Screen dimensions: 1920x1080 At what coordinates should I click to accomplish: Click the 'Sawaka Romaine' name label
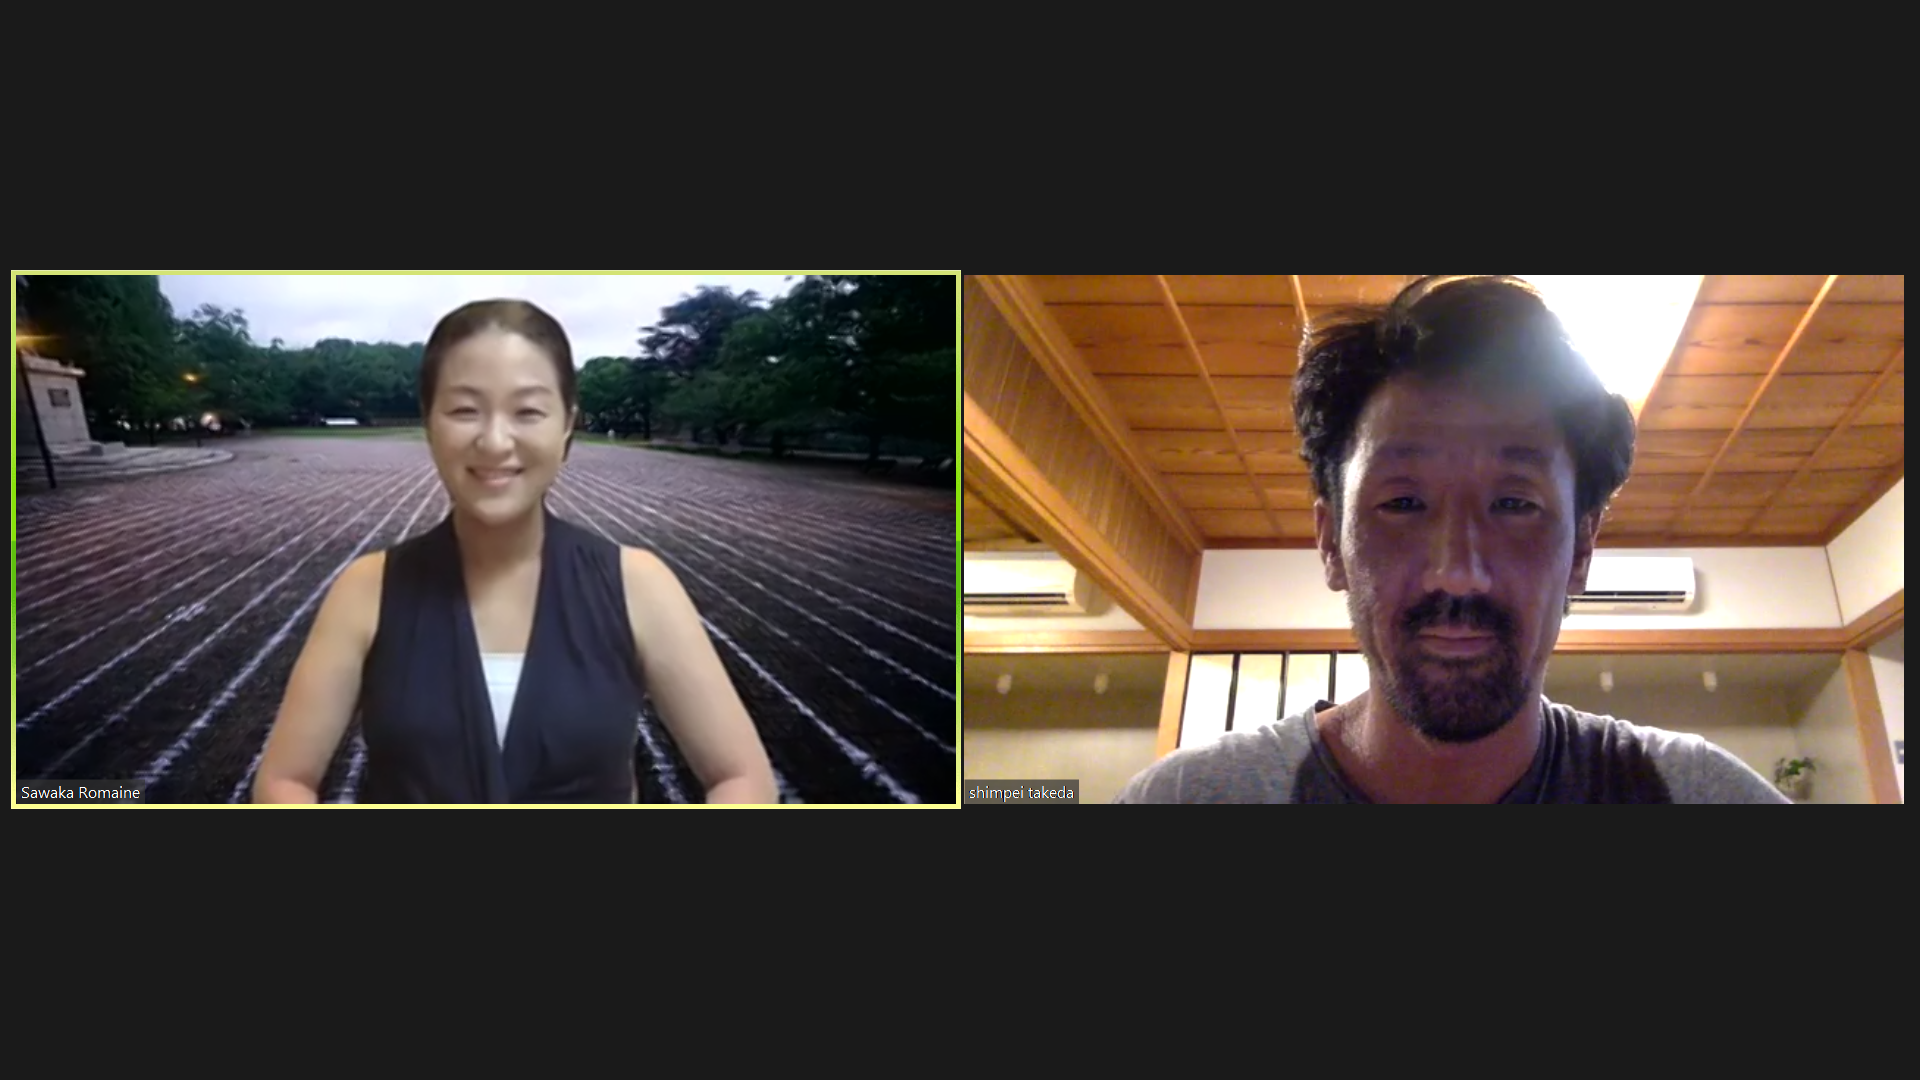click(80, 792)
